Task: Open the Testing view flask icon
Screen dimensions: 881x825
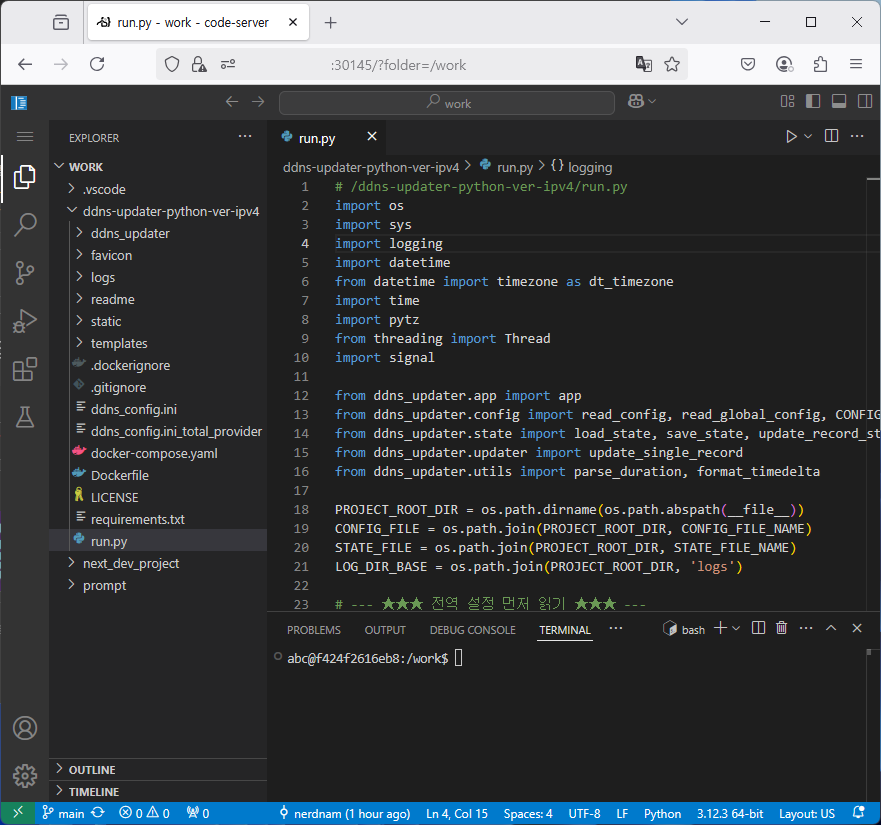Action: point(24,417)
